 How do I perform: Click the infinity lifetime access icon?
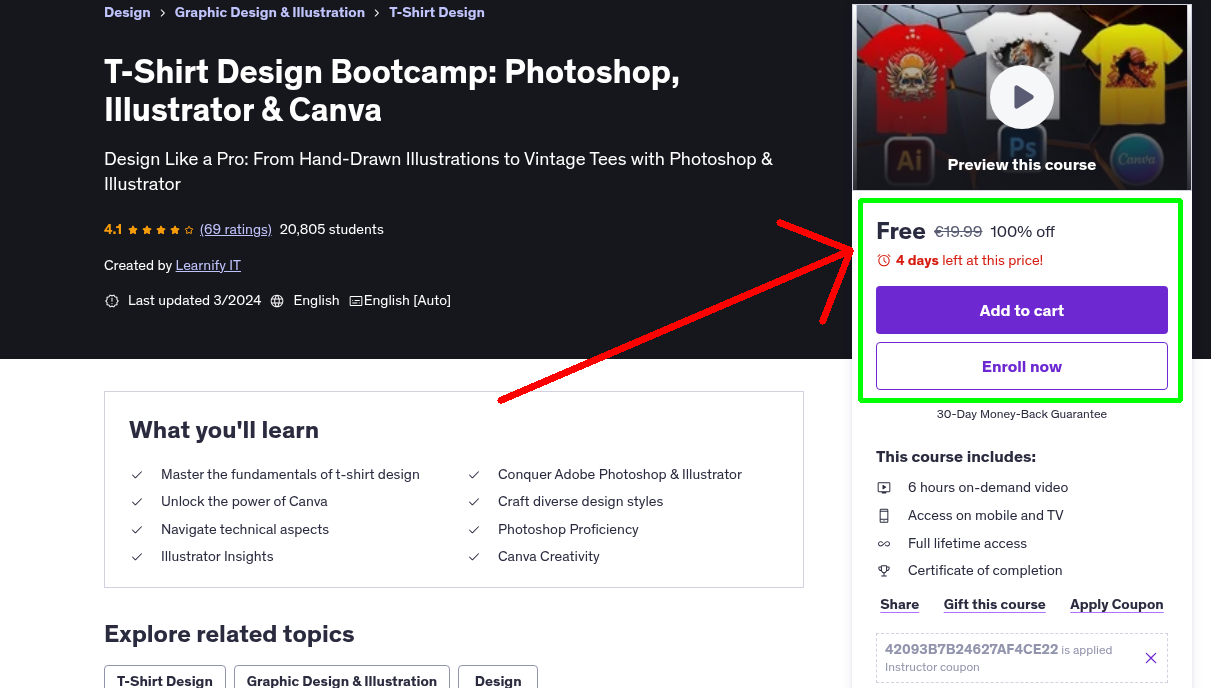pos(884,544)
